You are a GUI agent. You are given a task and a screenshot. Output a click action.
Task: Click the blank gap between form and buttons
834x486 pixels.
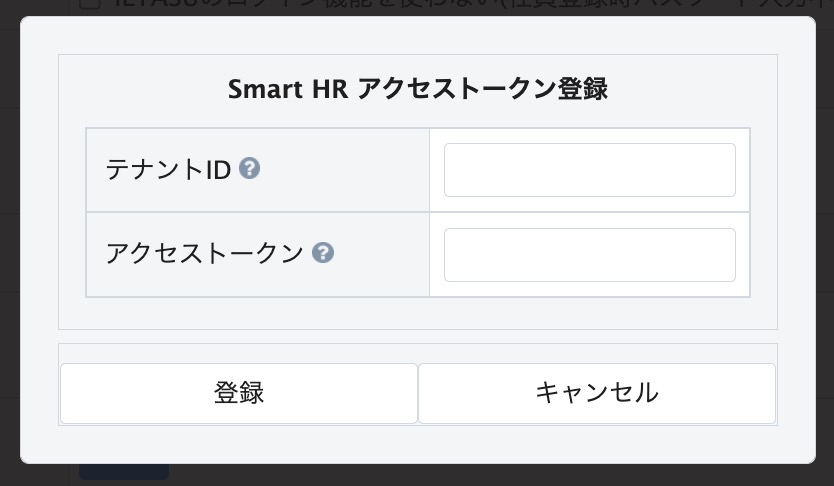point(417,337)
